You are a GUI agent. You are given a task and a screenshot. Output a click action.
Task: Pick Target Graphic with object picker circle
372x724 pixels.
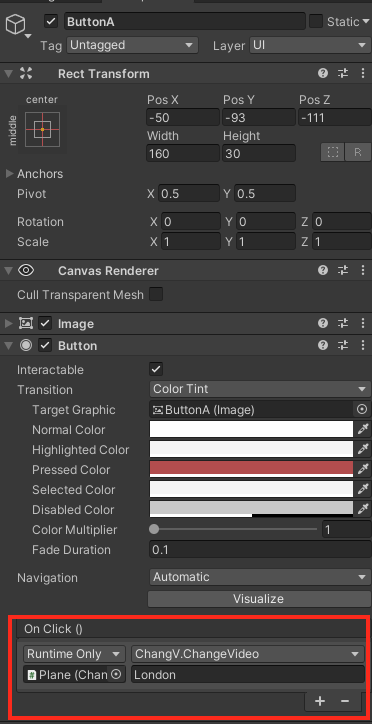coord(362,409)
